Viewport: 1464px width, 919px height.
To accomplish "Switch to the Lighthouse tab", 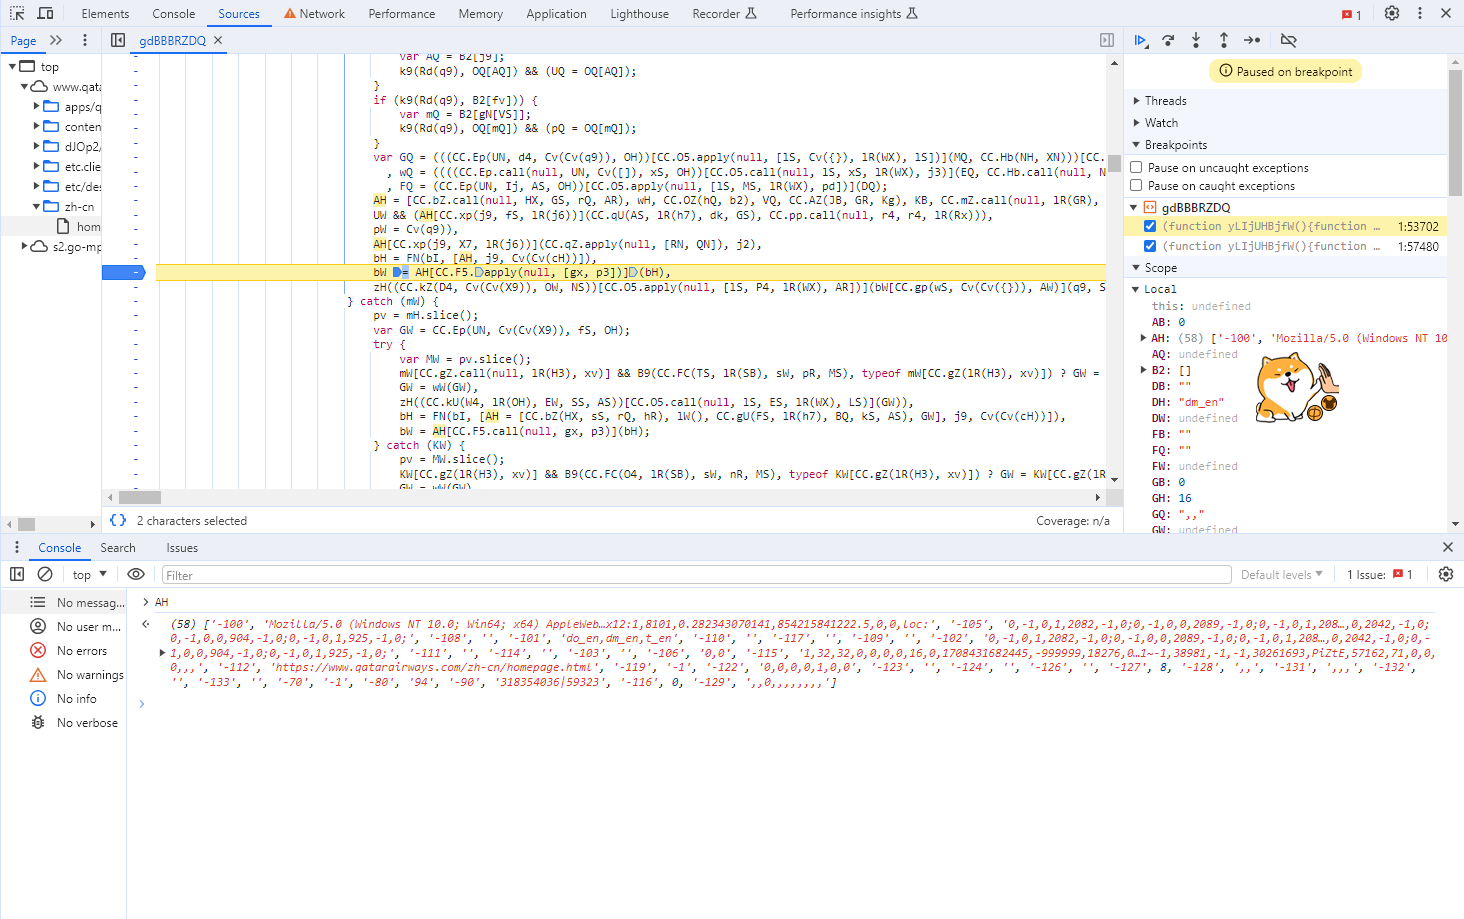I will pos(639,14).
